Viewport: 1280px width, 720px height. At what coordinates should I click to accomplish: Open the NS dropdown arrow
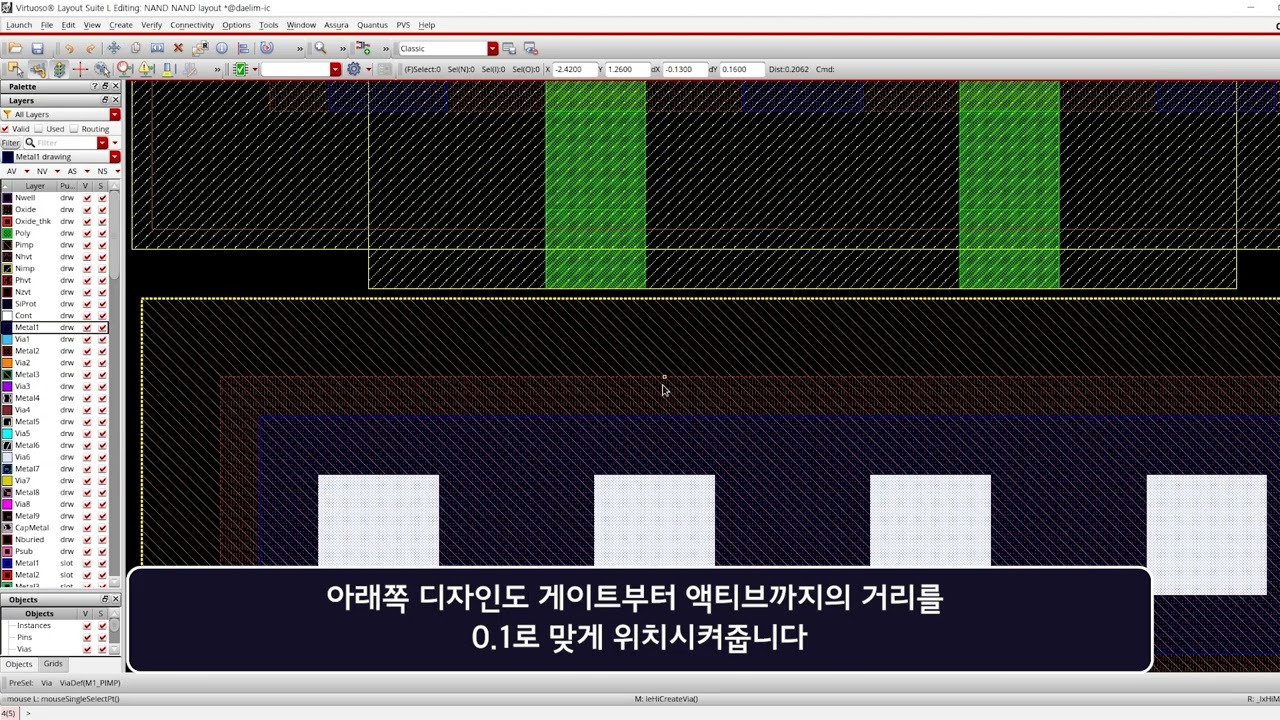tap(116, 171)
